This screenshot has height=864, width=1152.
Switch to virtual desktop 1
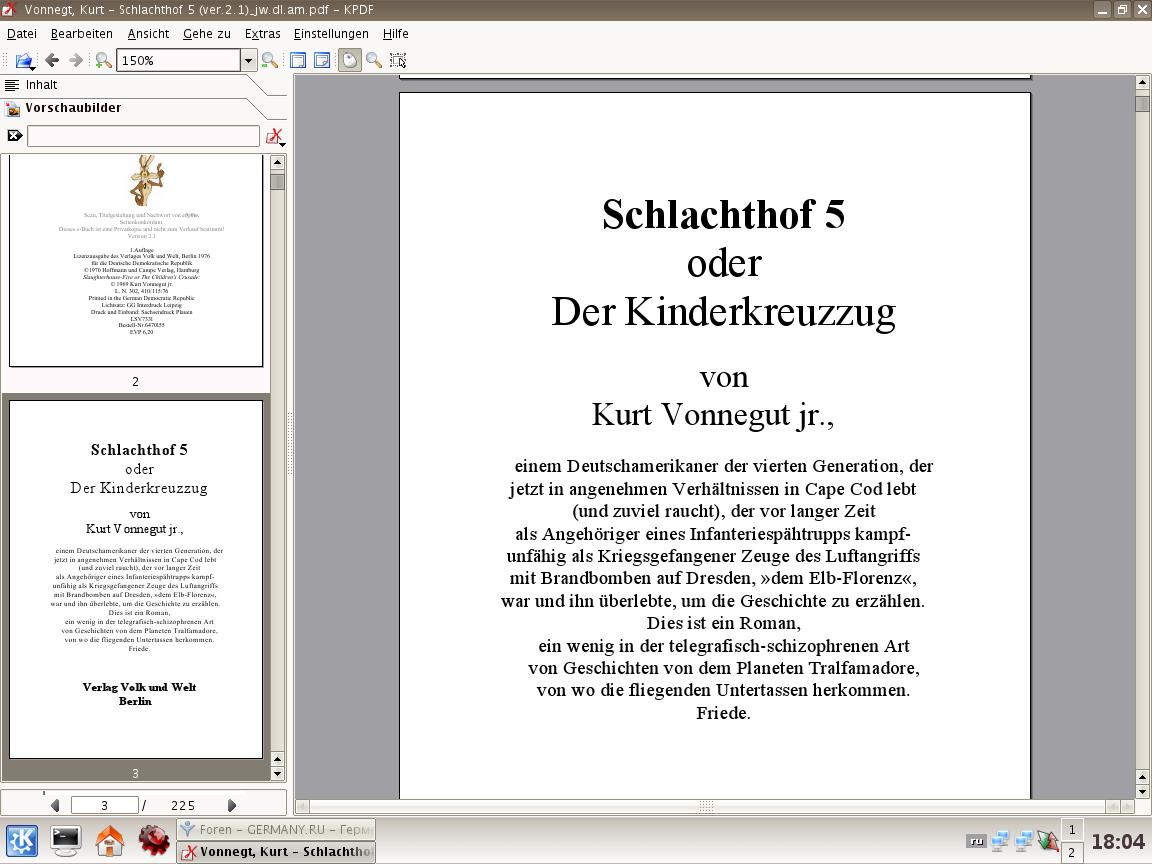click(1072, 830)
